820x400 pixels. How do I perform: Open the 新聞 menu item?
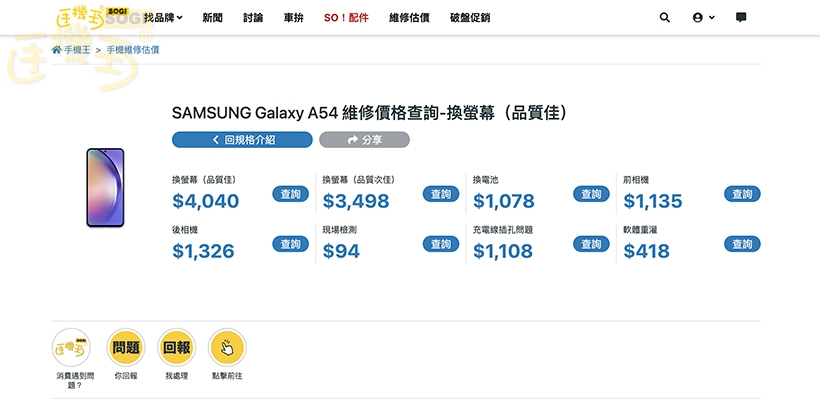(212, 18)
